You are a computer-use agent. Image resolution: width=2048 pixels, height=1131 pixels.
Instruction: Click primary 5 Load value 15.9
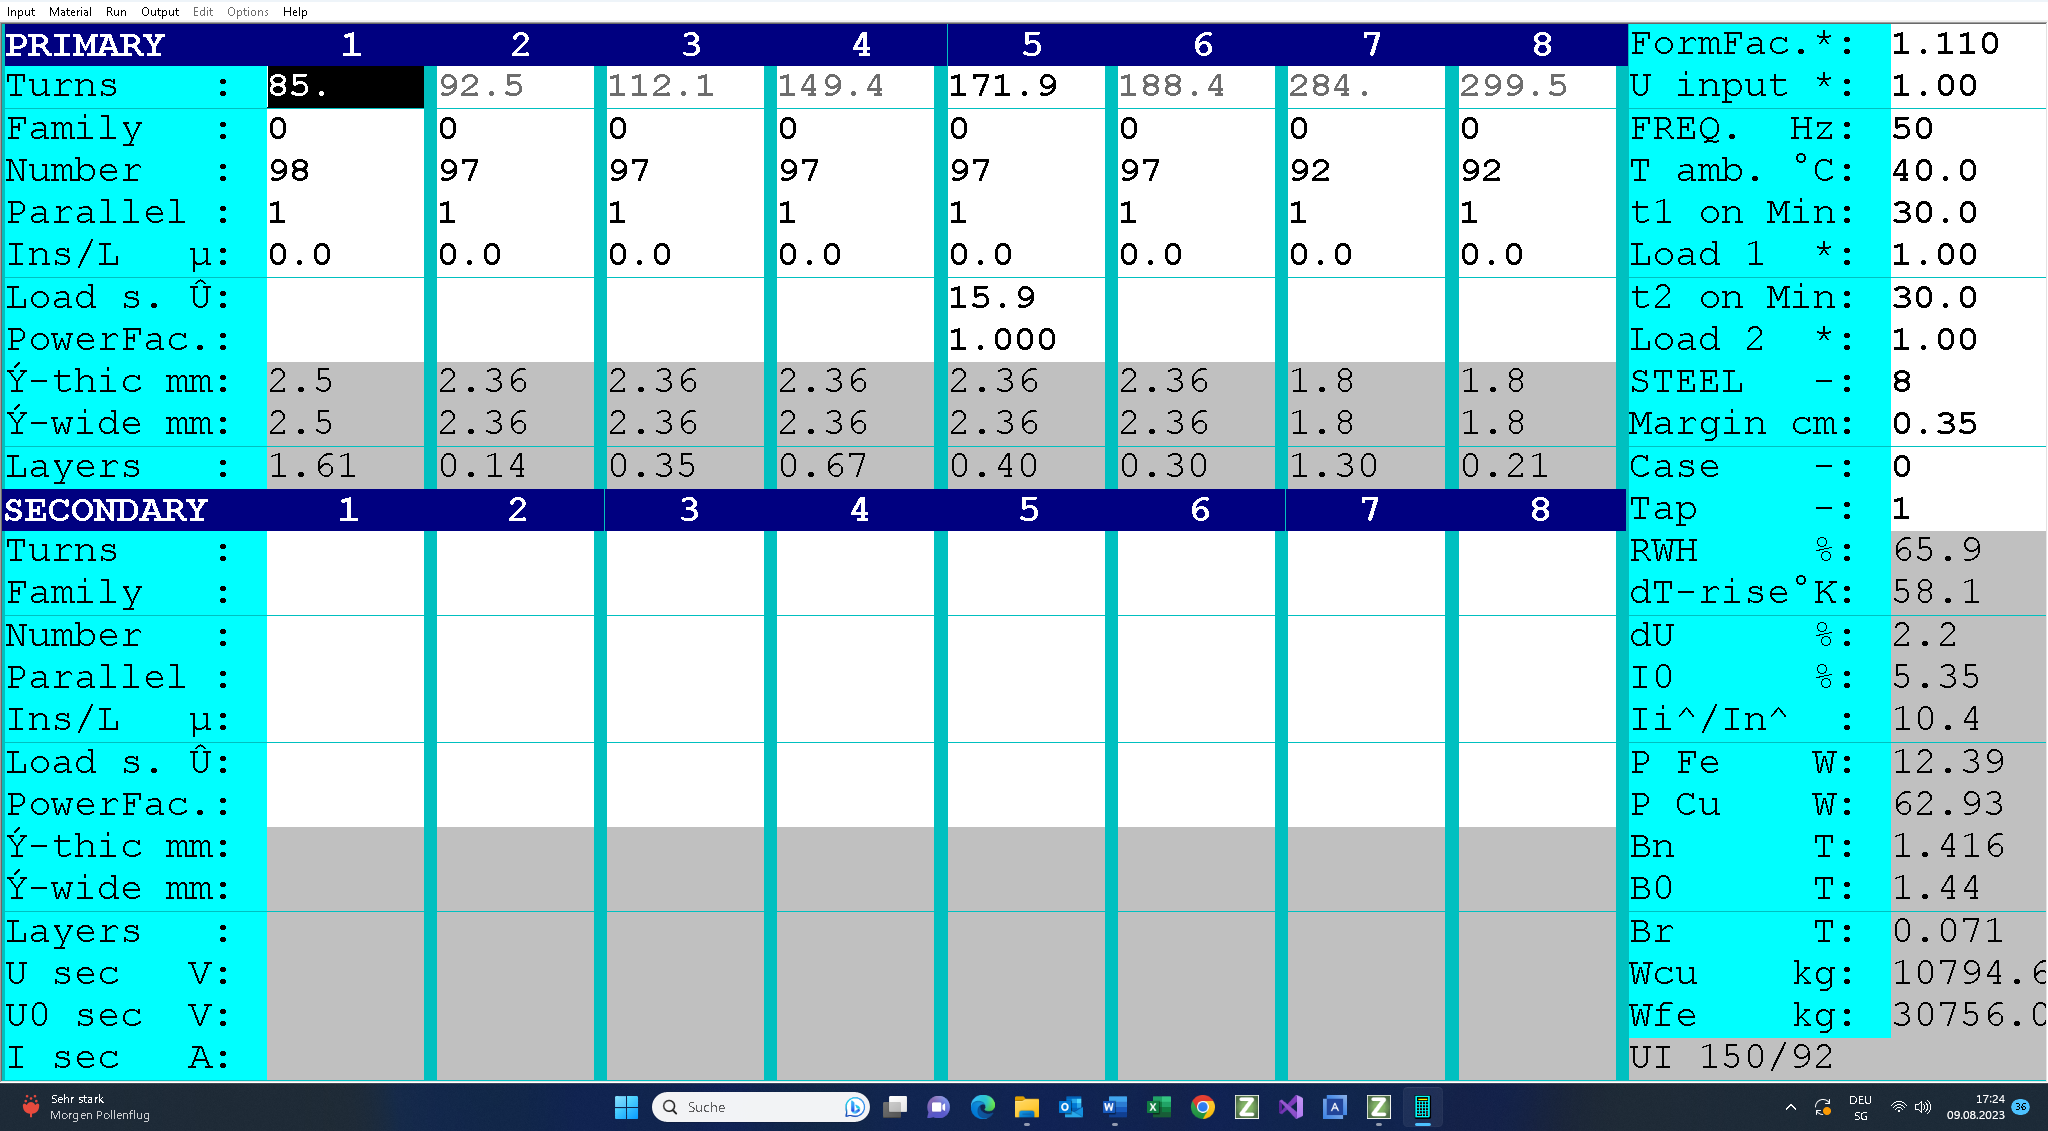(x=1025, y=298)
